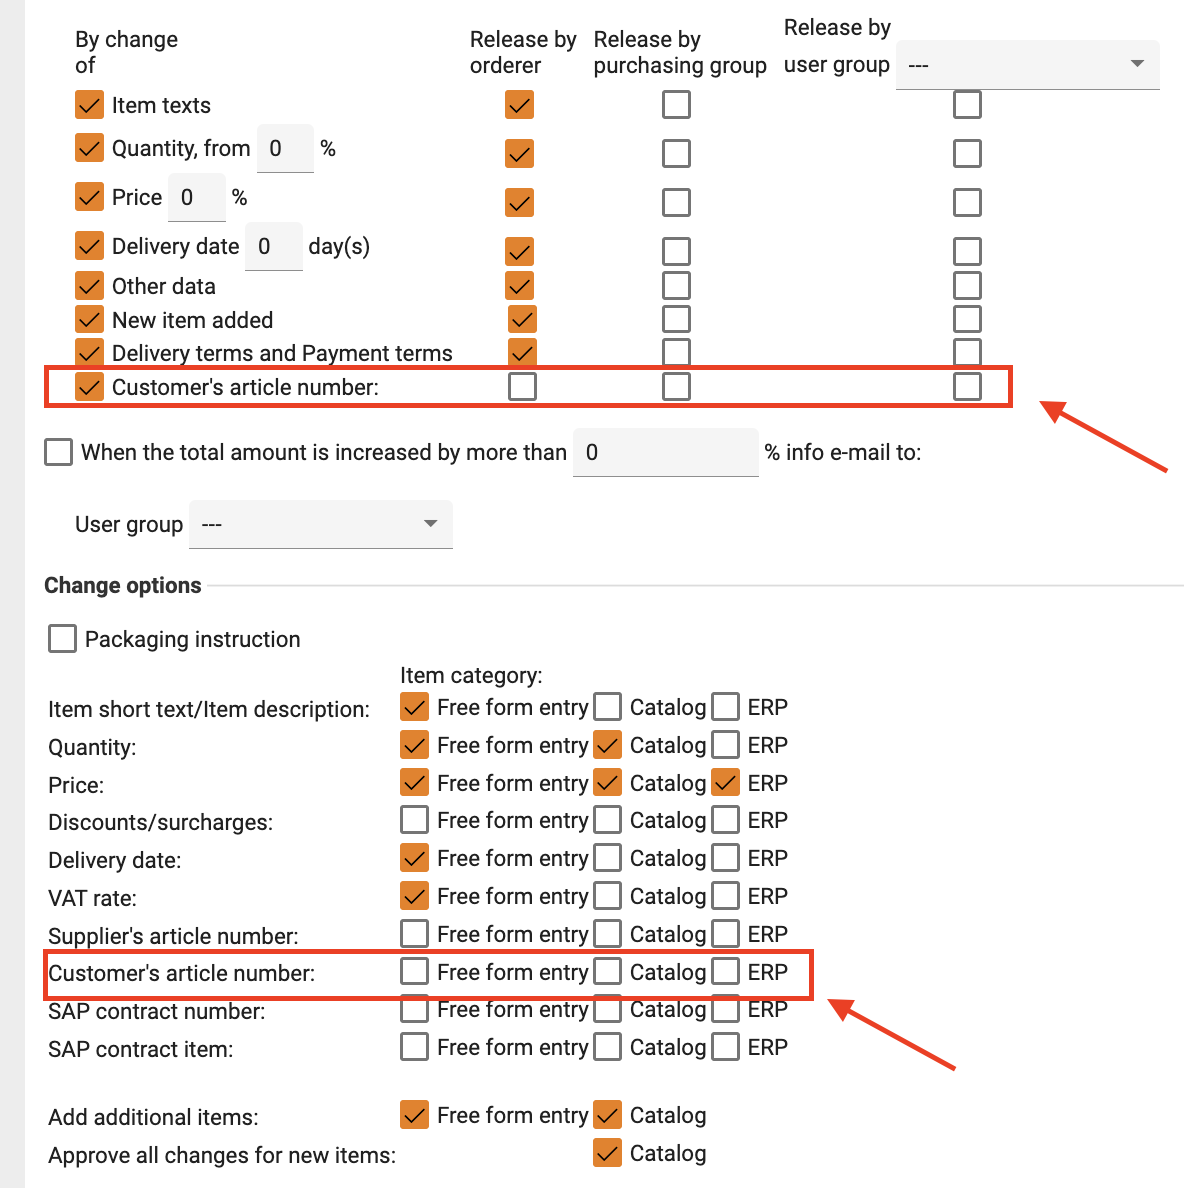Viewport: 1184px width, 1188px height.
Task: Enable Catalog for Item short text/Item description
Action: [x=608, y=707]
